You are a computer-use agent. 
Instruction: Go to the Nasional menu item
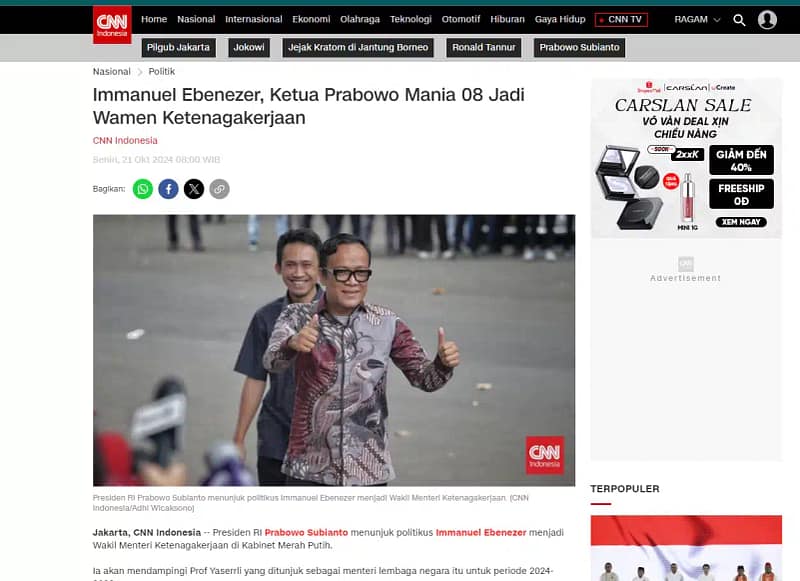196,19
